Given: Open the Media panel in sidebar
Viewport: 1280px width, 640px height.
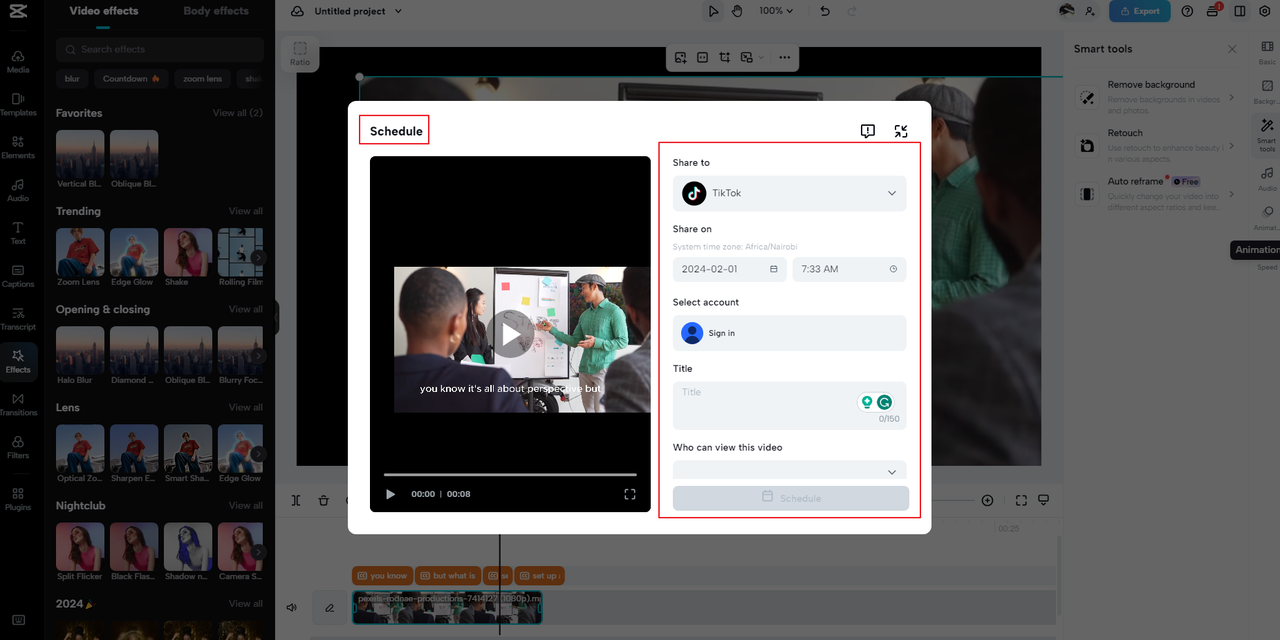Looking at the screenshot, I should click(18, 61).
